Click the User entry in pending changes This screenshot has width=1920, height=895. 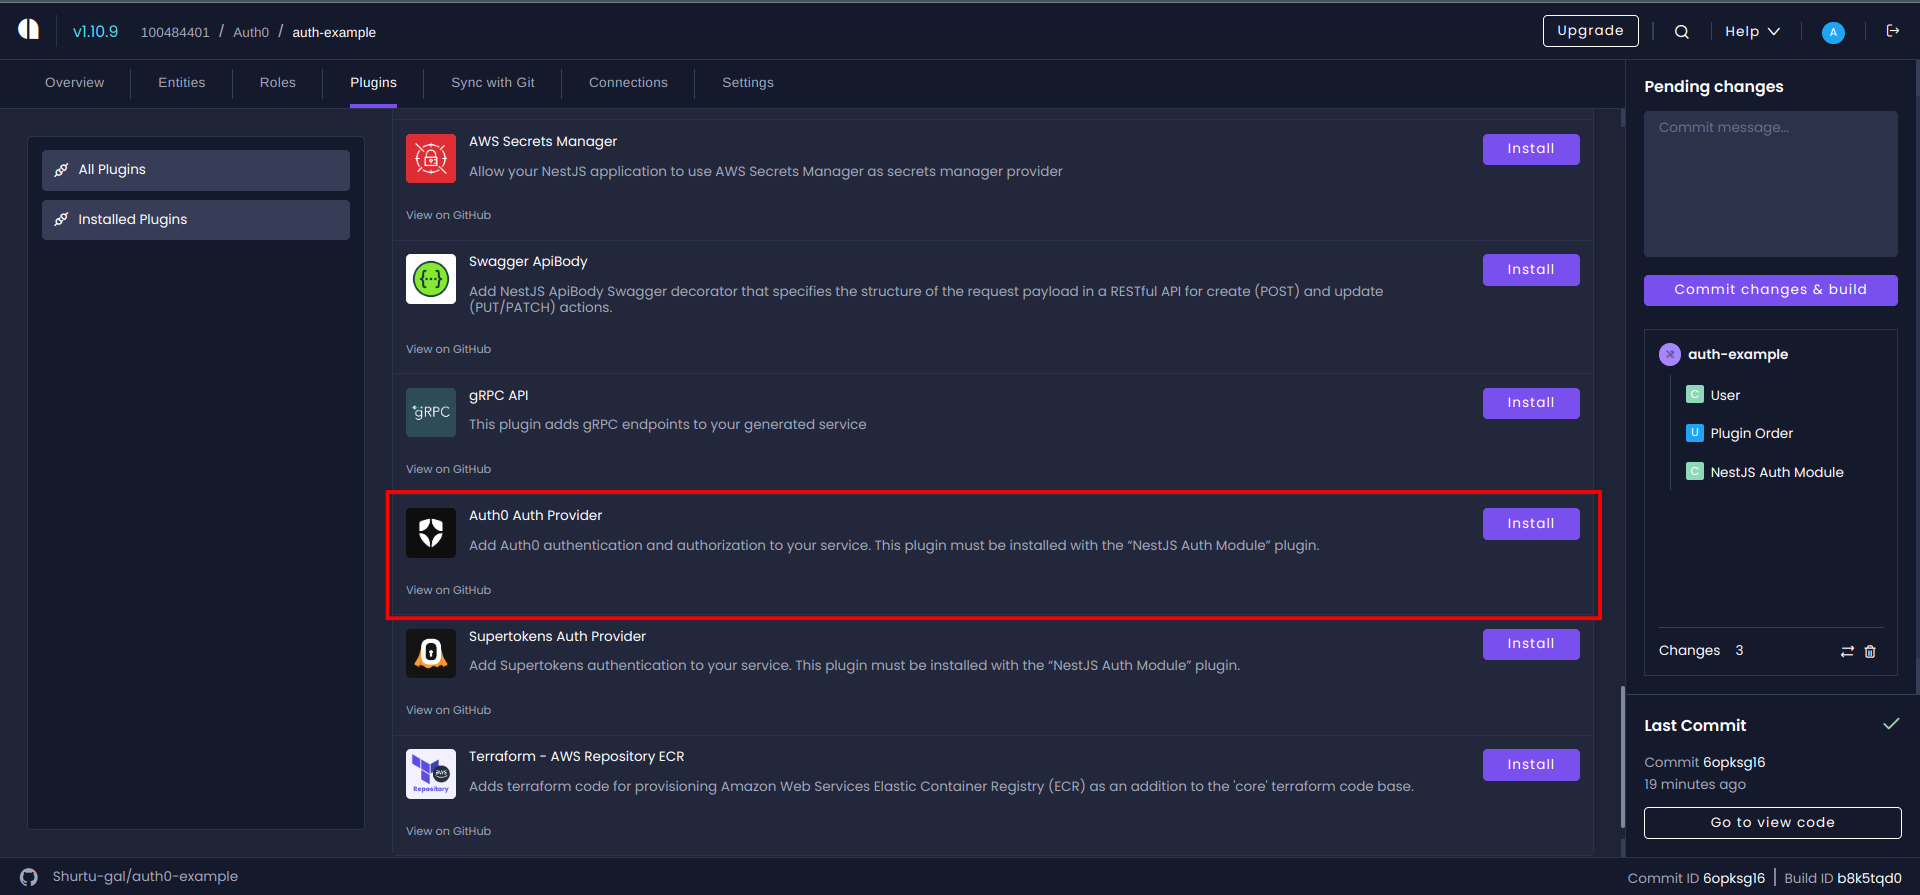click(x=1725, y=395)
